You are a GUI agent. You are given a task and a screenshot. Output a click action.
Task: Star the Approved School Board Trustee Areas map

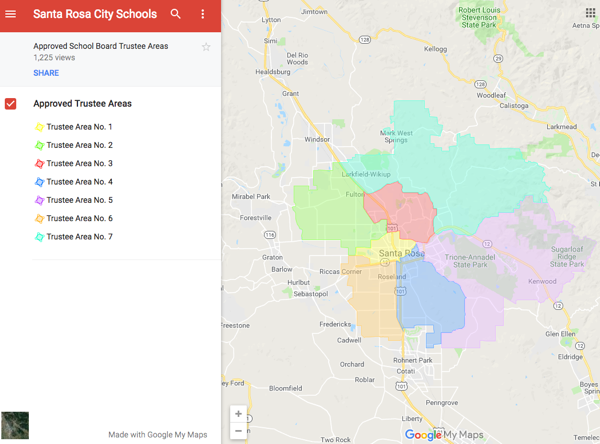point(206,47)
